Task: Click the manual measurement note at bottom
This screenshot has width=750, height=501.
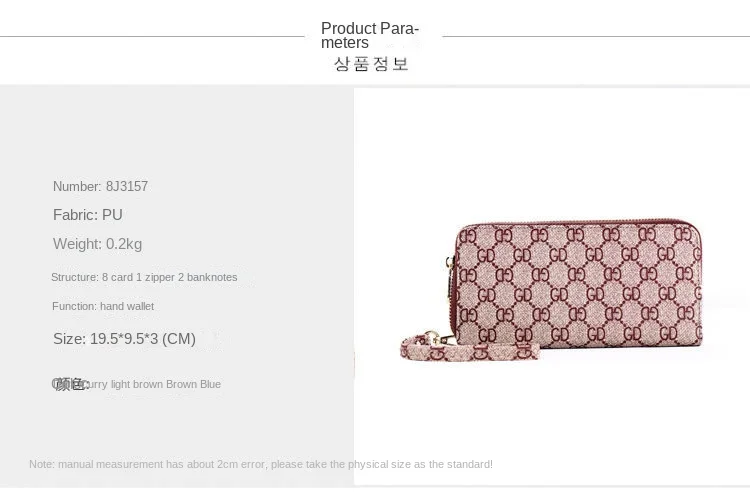Action: (x=260, y=464)
